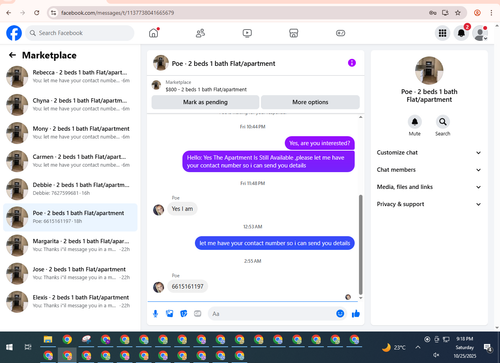
Task: Select Poe conversation in list
Action: [70, 217]
